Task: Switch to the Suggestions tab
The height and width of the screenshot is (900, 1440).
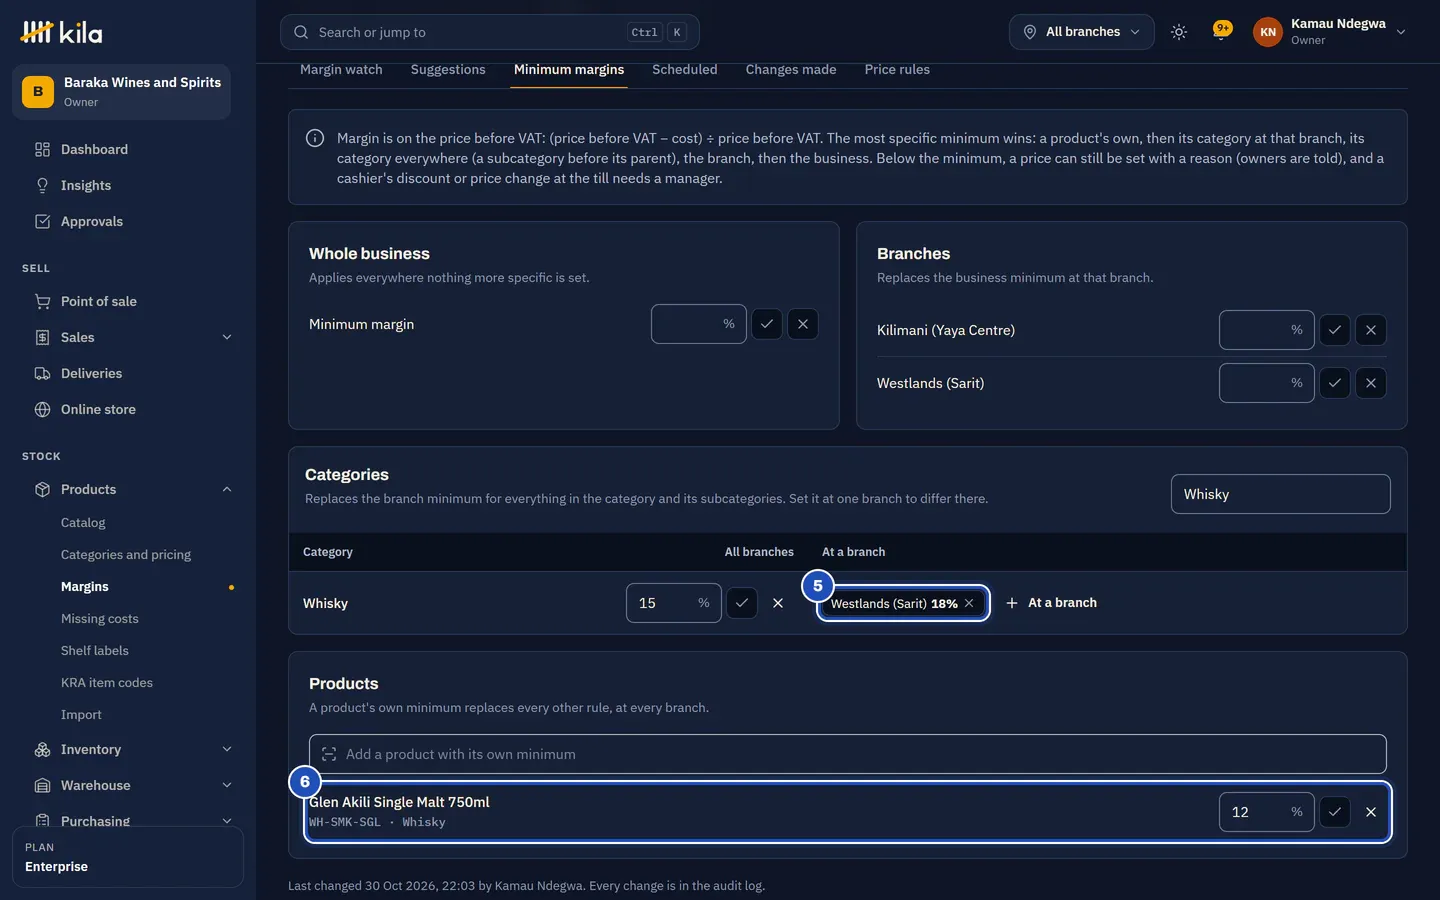Action: coord(448,69)
